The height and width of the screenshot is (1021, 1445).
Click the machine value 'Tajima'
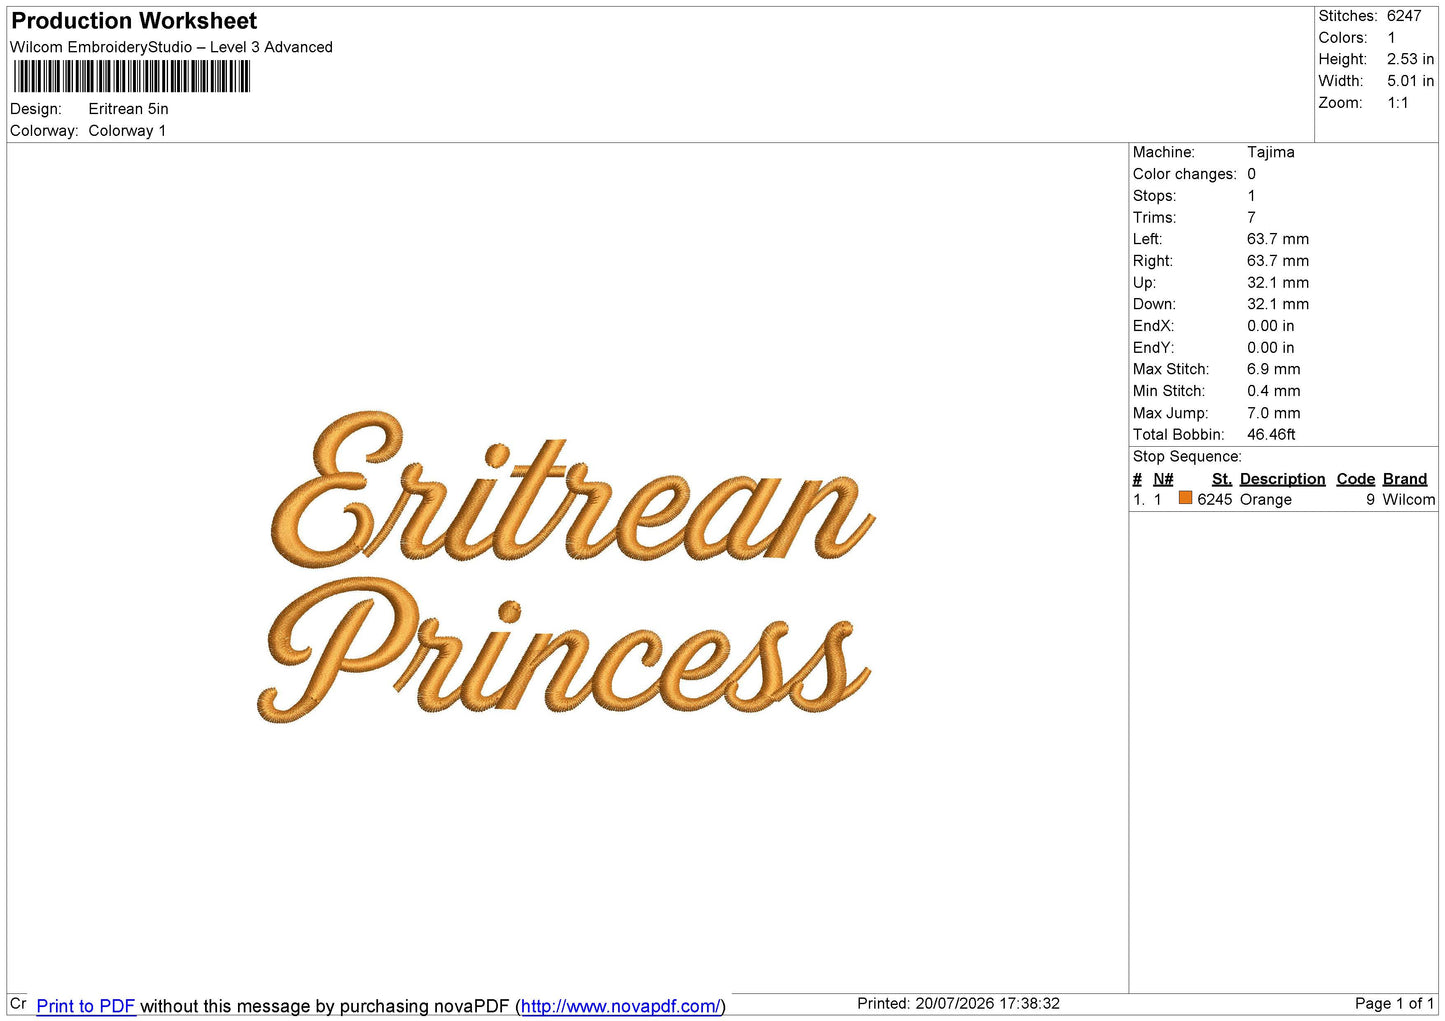point(1271,152)
